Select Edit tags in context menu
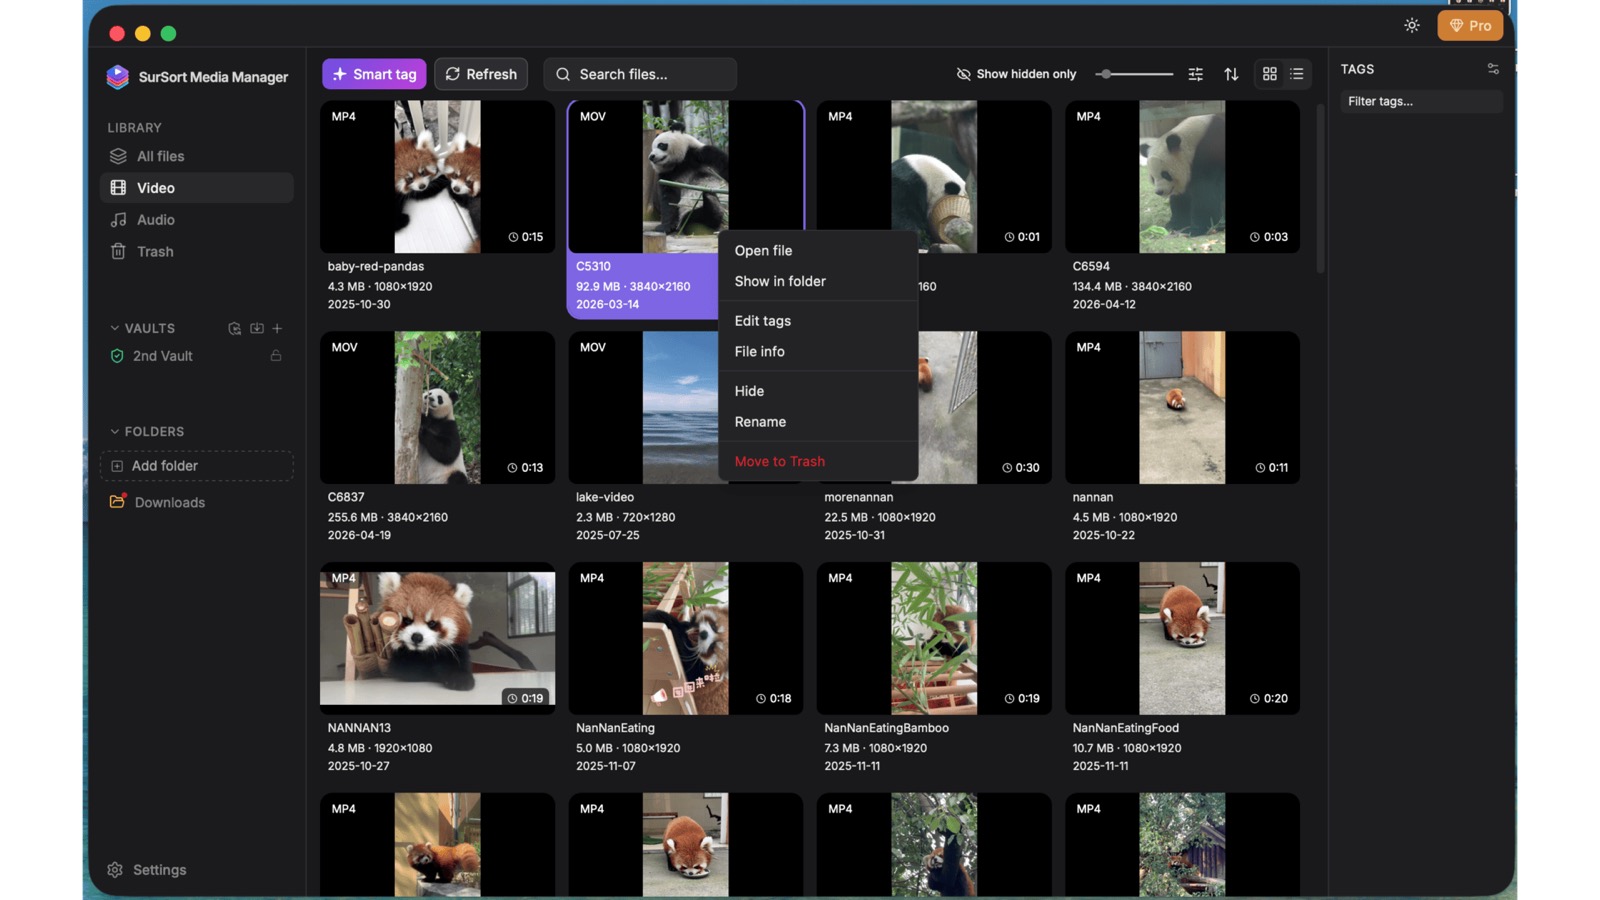This screenshot has width=1600, height=900. pyautogui.click(x=818, y=321)
